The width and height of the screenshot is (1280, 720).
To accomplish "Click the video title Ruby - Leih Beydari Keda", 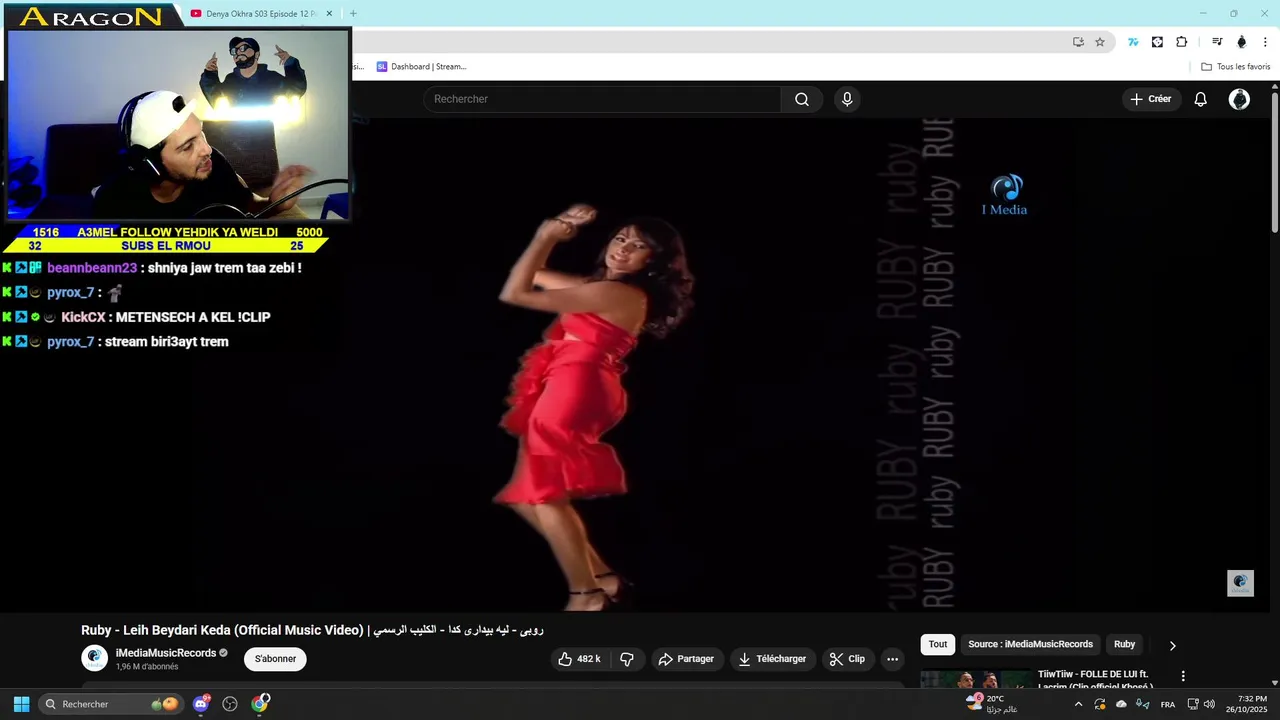I will (312, 630).
